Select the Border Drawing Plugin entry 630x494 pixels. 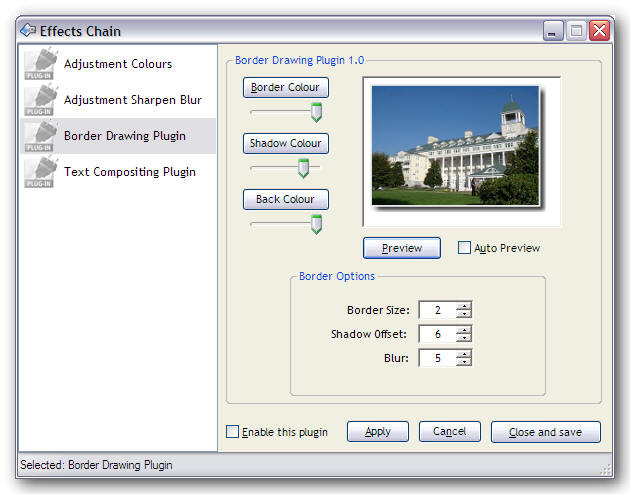[118, 136]
